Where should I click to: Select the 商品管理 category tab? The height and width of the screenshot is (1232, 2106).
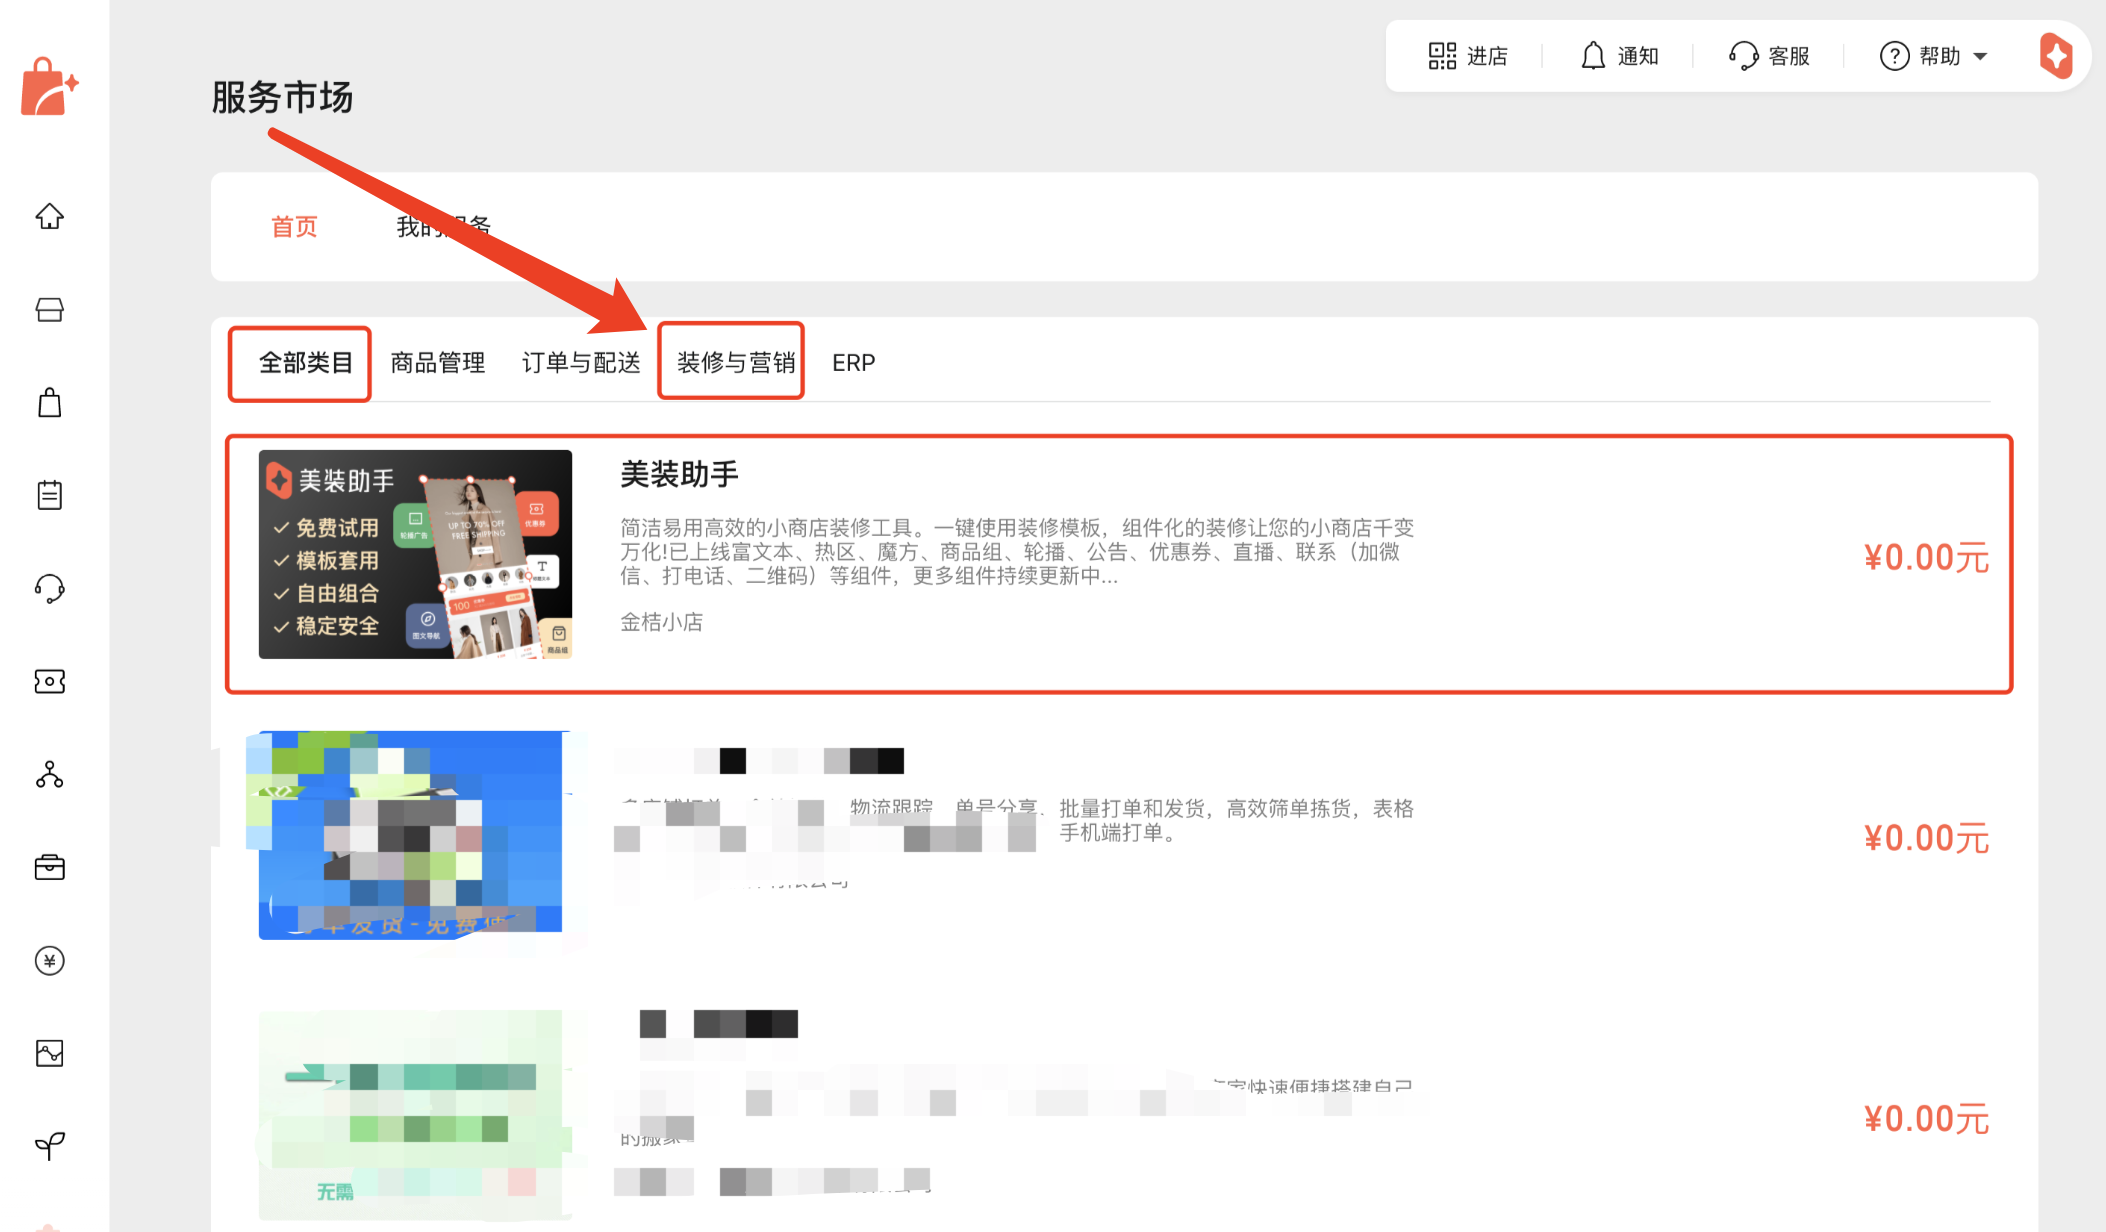[437, 362]
